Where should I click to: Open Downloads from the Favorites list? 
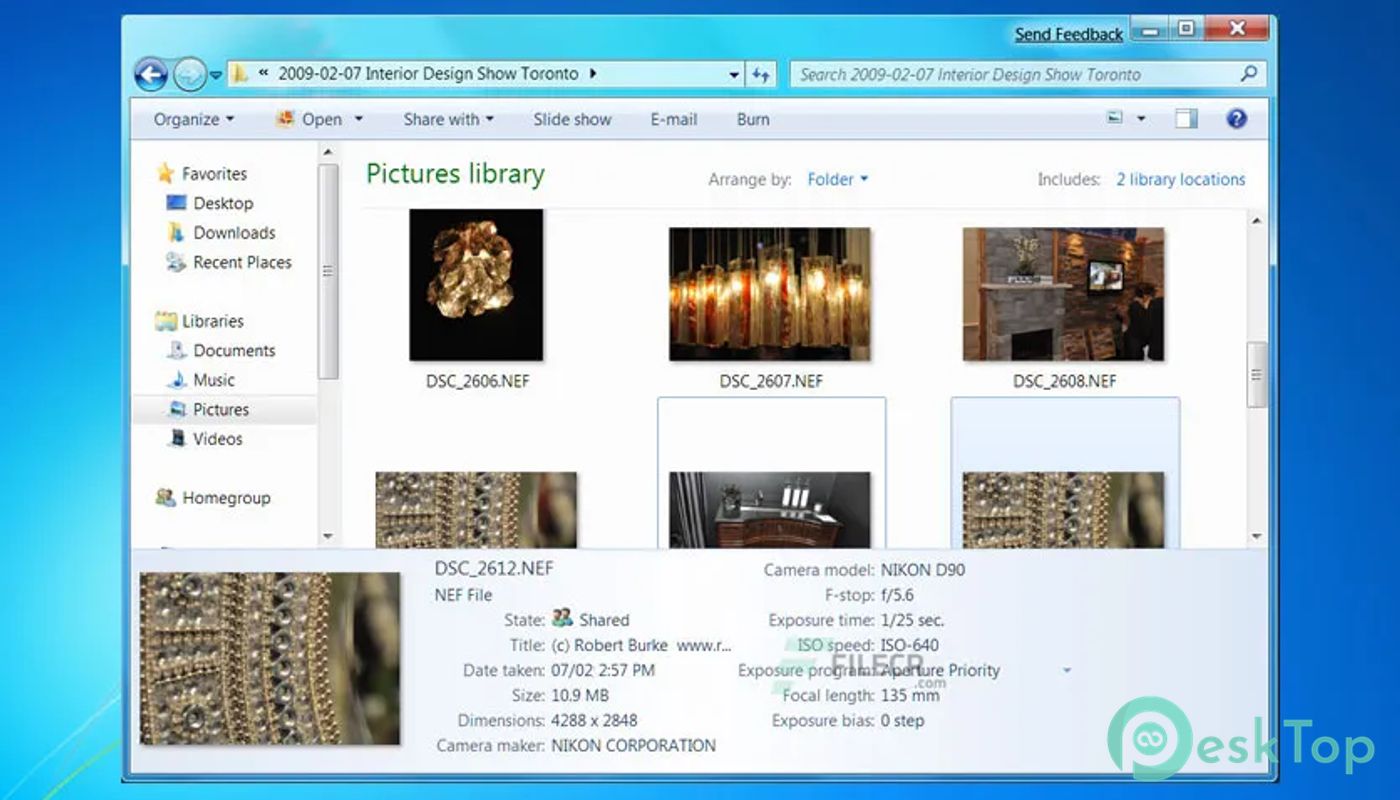coord(233,233)
